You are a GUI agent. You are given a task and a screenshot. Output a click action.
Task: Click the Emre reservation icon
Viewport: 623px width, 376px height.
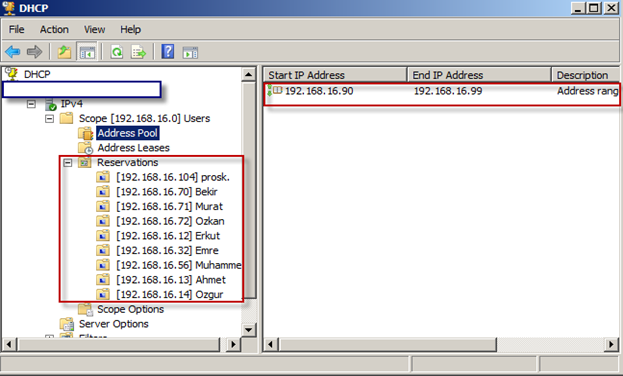coord(103,250)
